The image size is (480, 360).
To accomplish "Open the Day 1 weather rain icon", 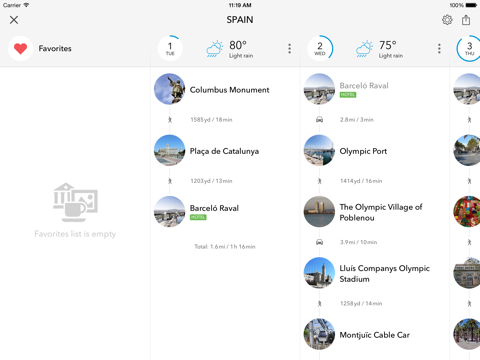I will 214,49.
